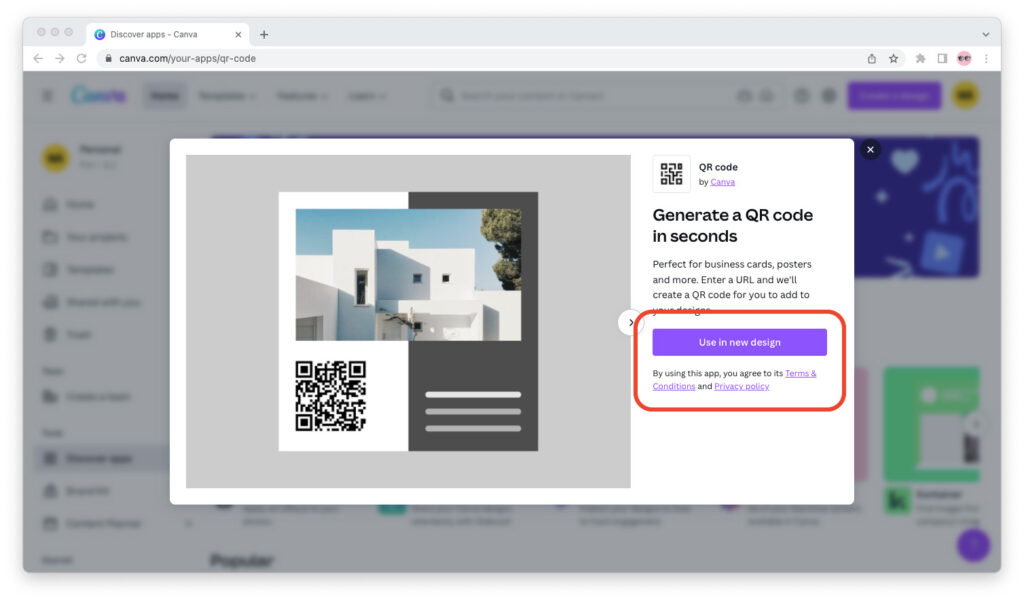Open Your projects in the sidebar
Viewport: 1024px width, 601px height.
point(86,236)
